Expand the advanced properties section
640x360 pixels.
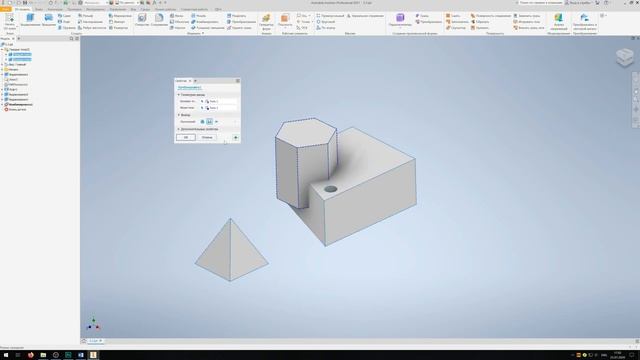178,129
